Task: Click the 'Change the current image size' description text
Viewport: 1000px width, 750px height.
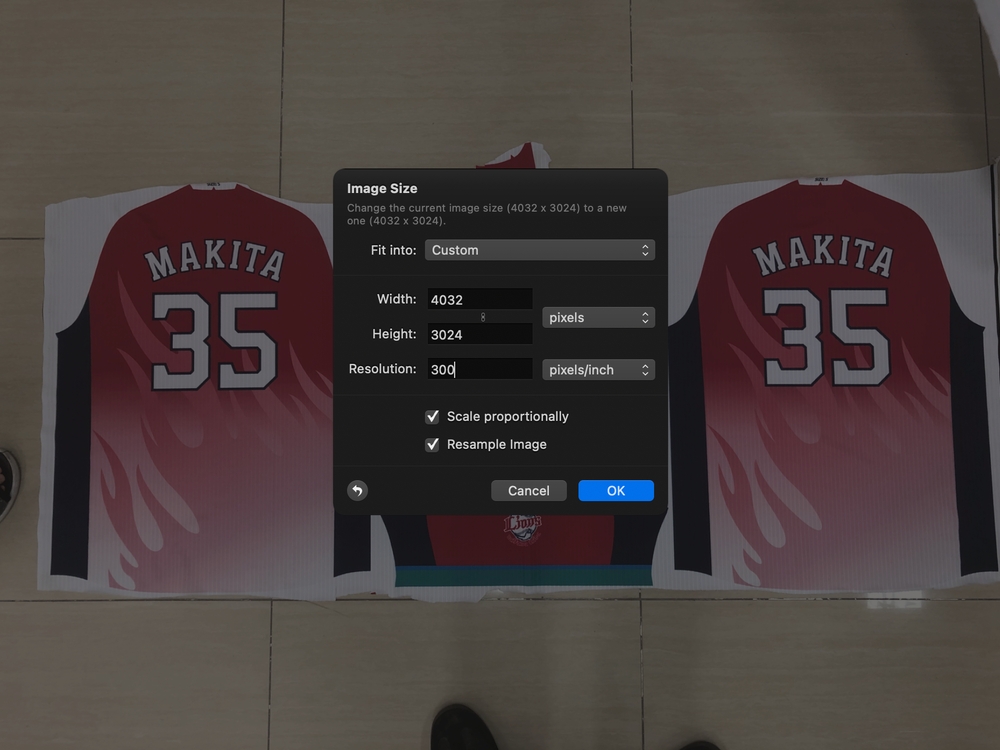Action: click(487, 214)
